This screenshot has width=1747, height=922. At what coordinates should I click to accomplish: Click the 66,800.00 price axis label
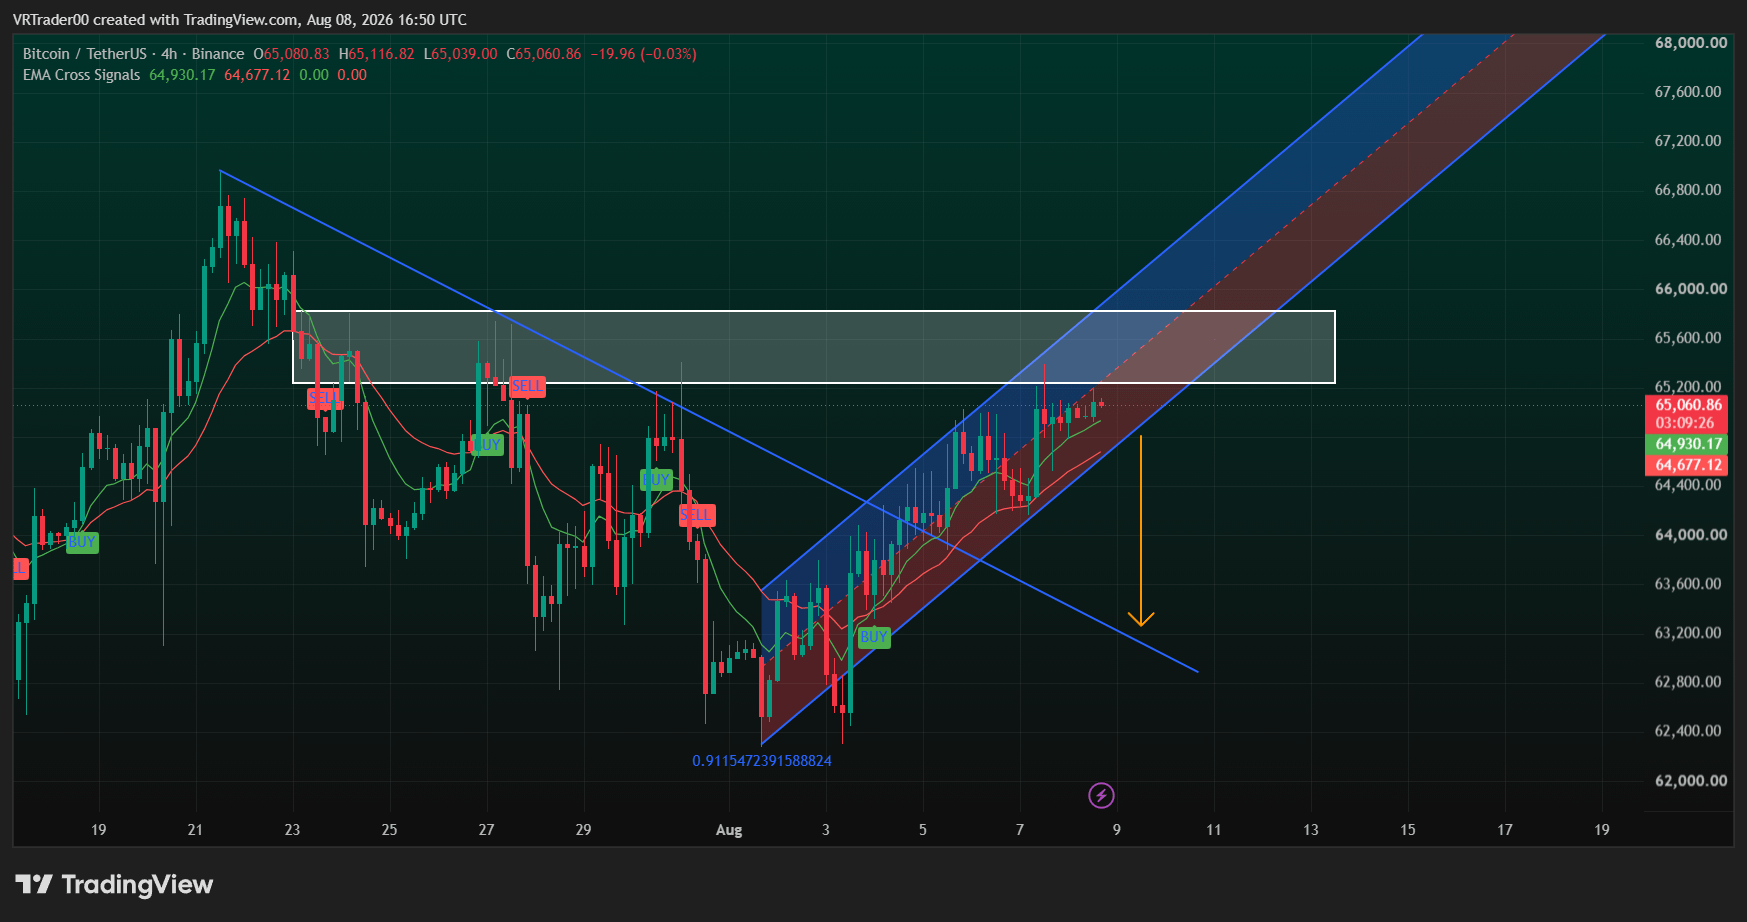(1688, 190)
